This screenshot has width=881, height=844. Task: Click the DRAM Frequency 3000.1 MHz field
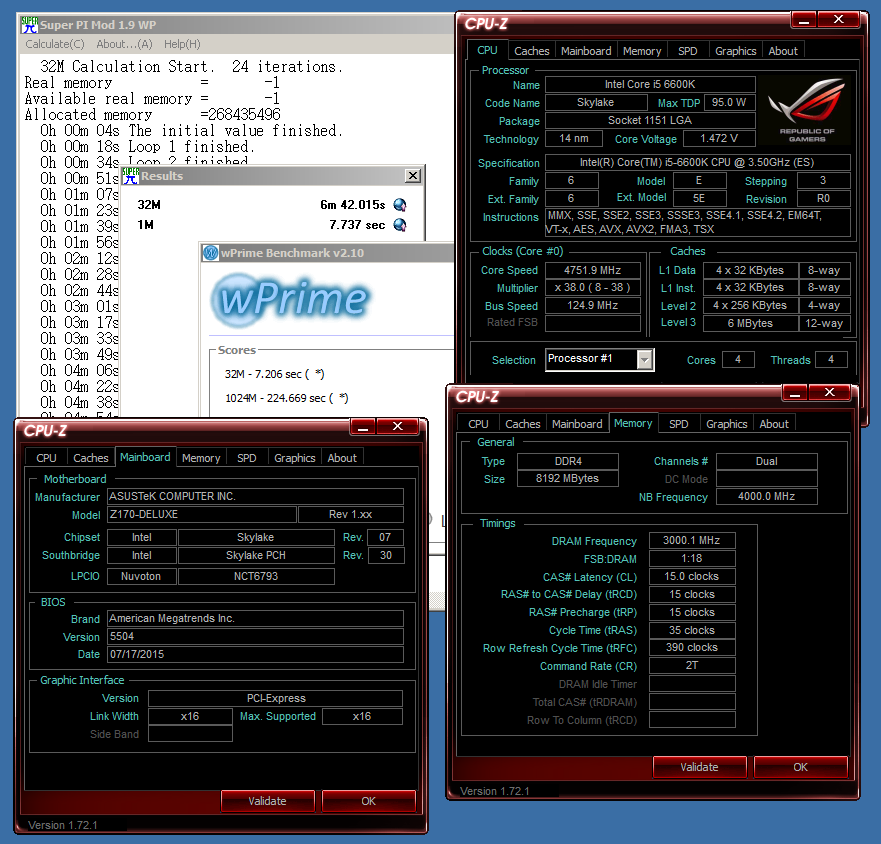tap(692, 540)
